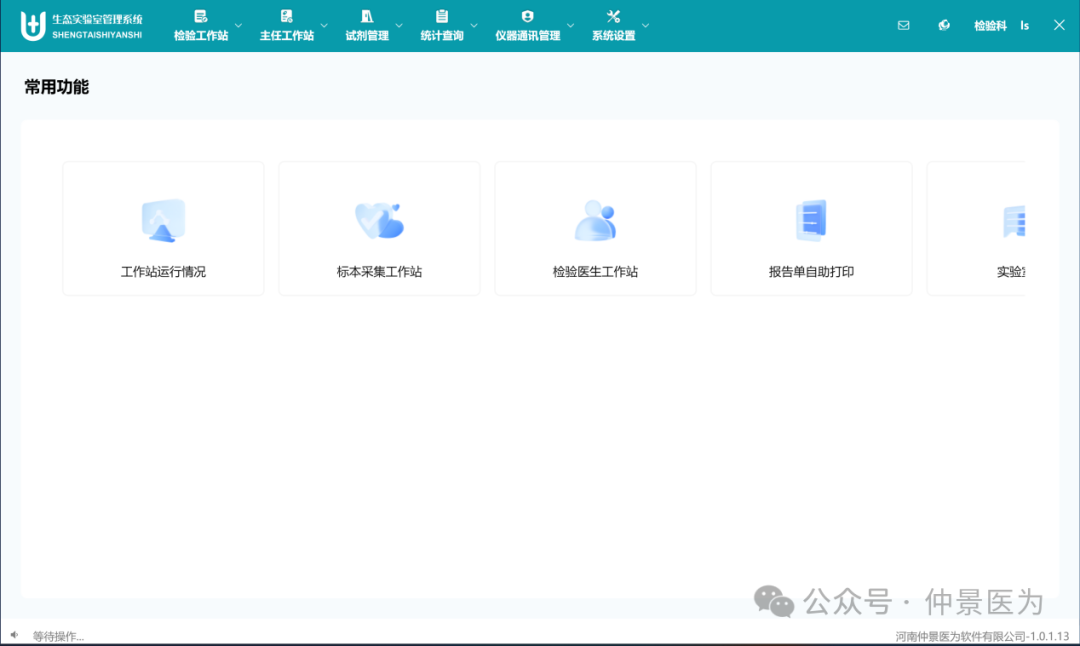Click the 检验科 department label
Image resolution: width=1080 pixels, height=646 pixels.
pyautogui.click(x=990, y=26)
